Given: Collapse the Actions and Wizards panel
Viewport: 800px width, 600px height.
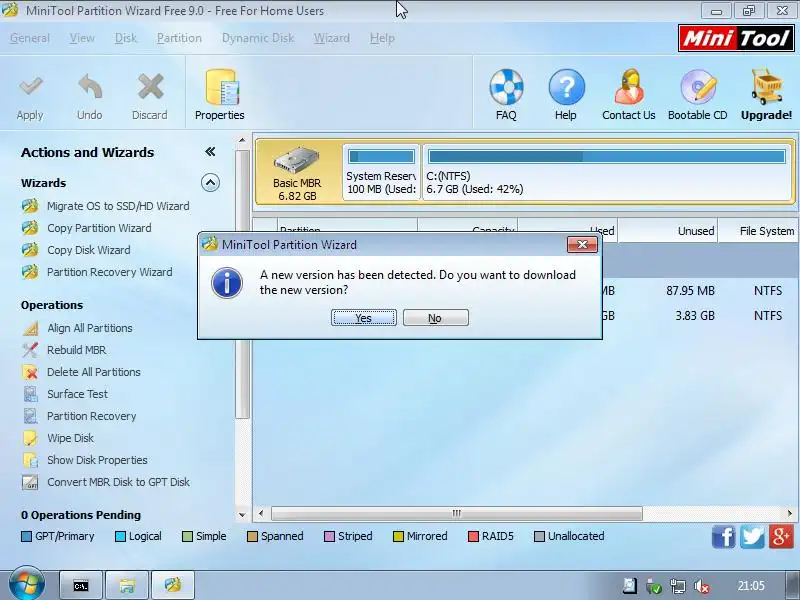Looking at the screenshot, I should point(210,152).
